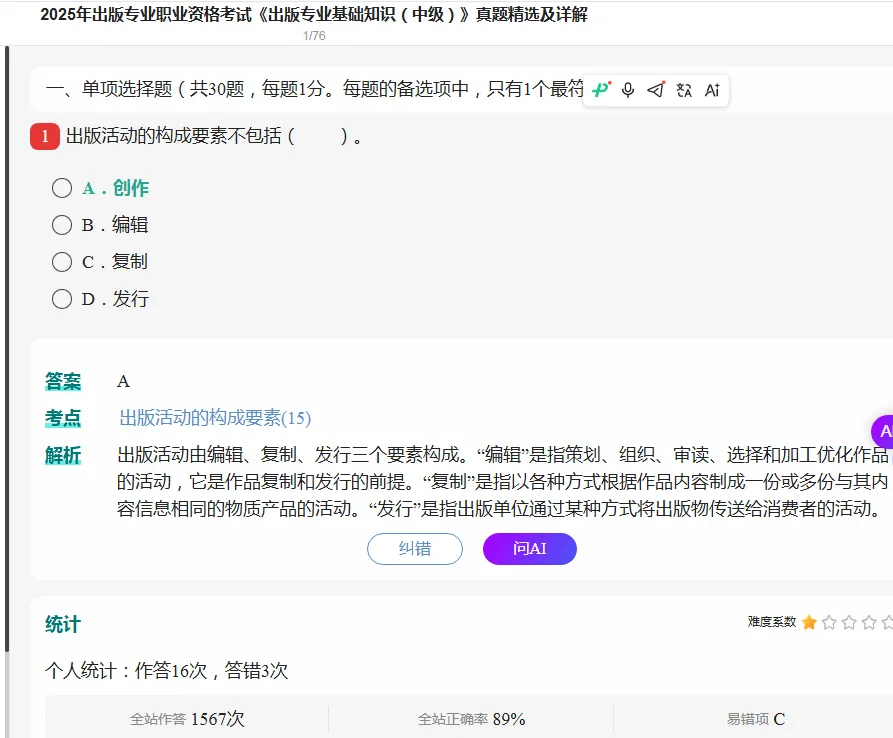Click the 统计 heading
This screenshot has height=738, width=893.
tap(63, 624)
